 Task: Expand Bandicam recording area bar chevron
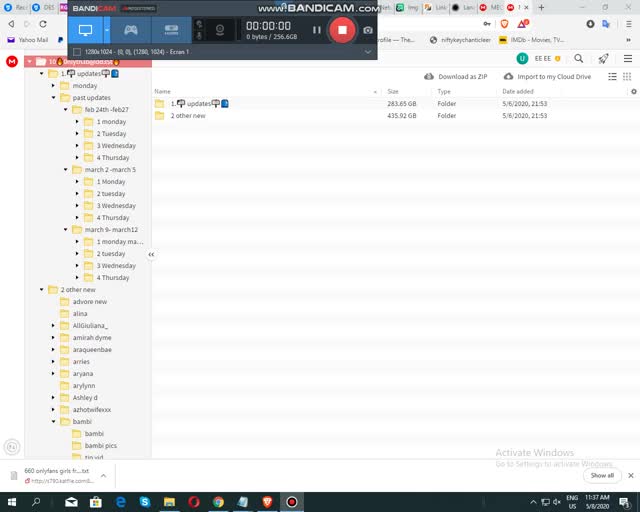tap(368, 52)
